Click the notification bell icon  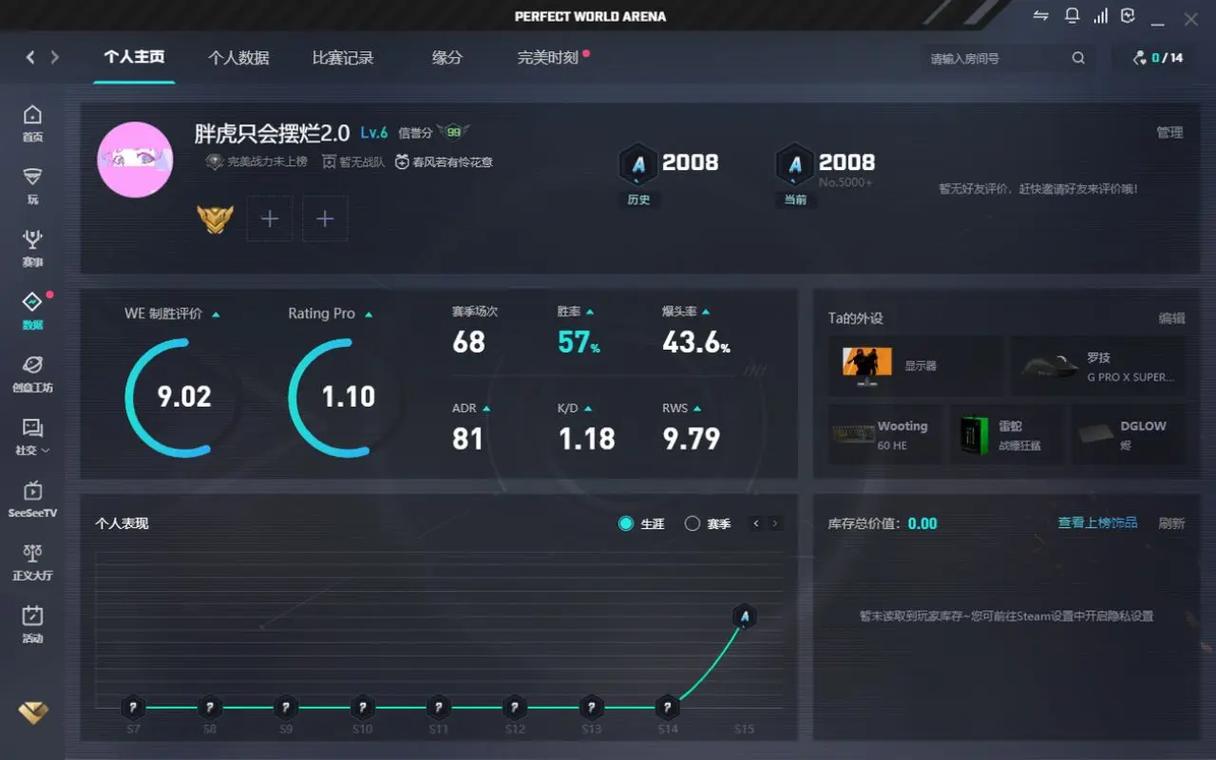[1072, 16]
